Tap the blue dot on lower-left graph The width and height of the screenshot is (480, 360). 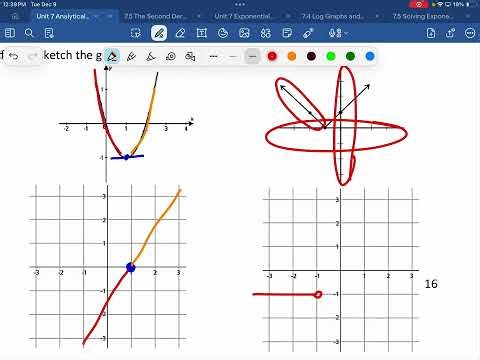[x=131, y=267]
